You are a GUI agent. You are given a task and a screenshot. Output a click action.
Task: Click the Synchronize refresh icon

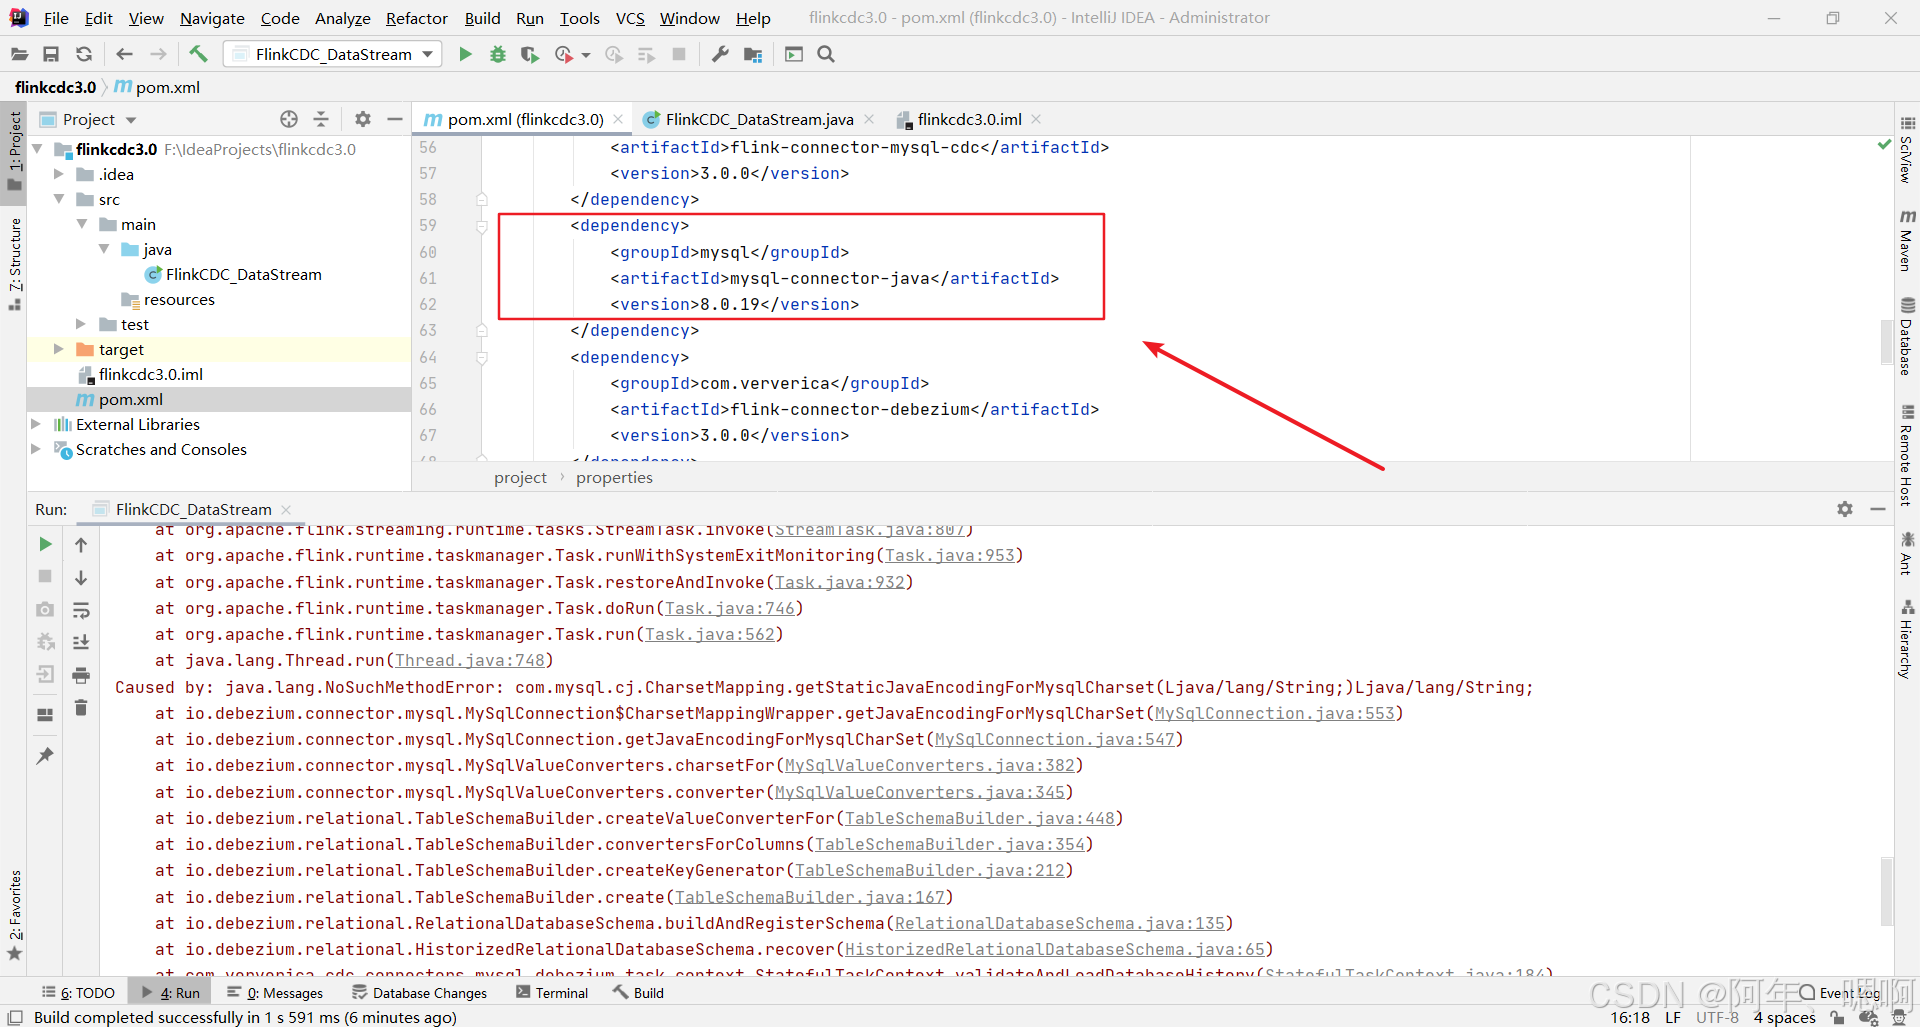(84, 54)
